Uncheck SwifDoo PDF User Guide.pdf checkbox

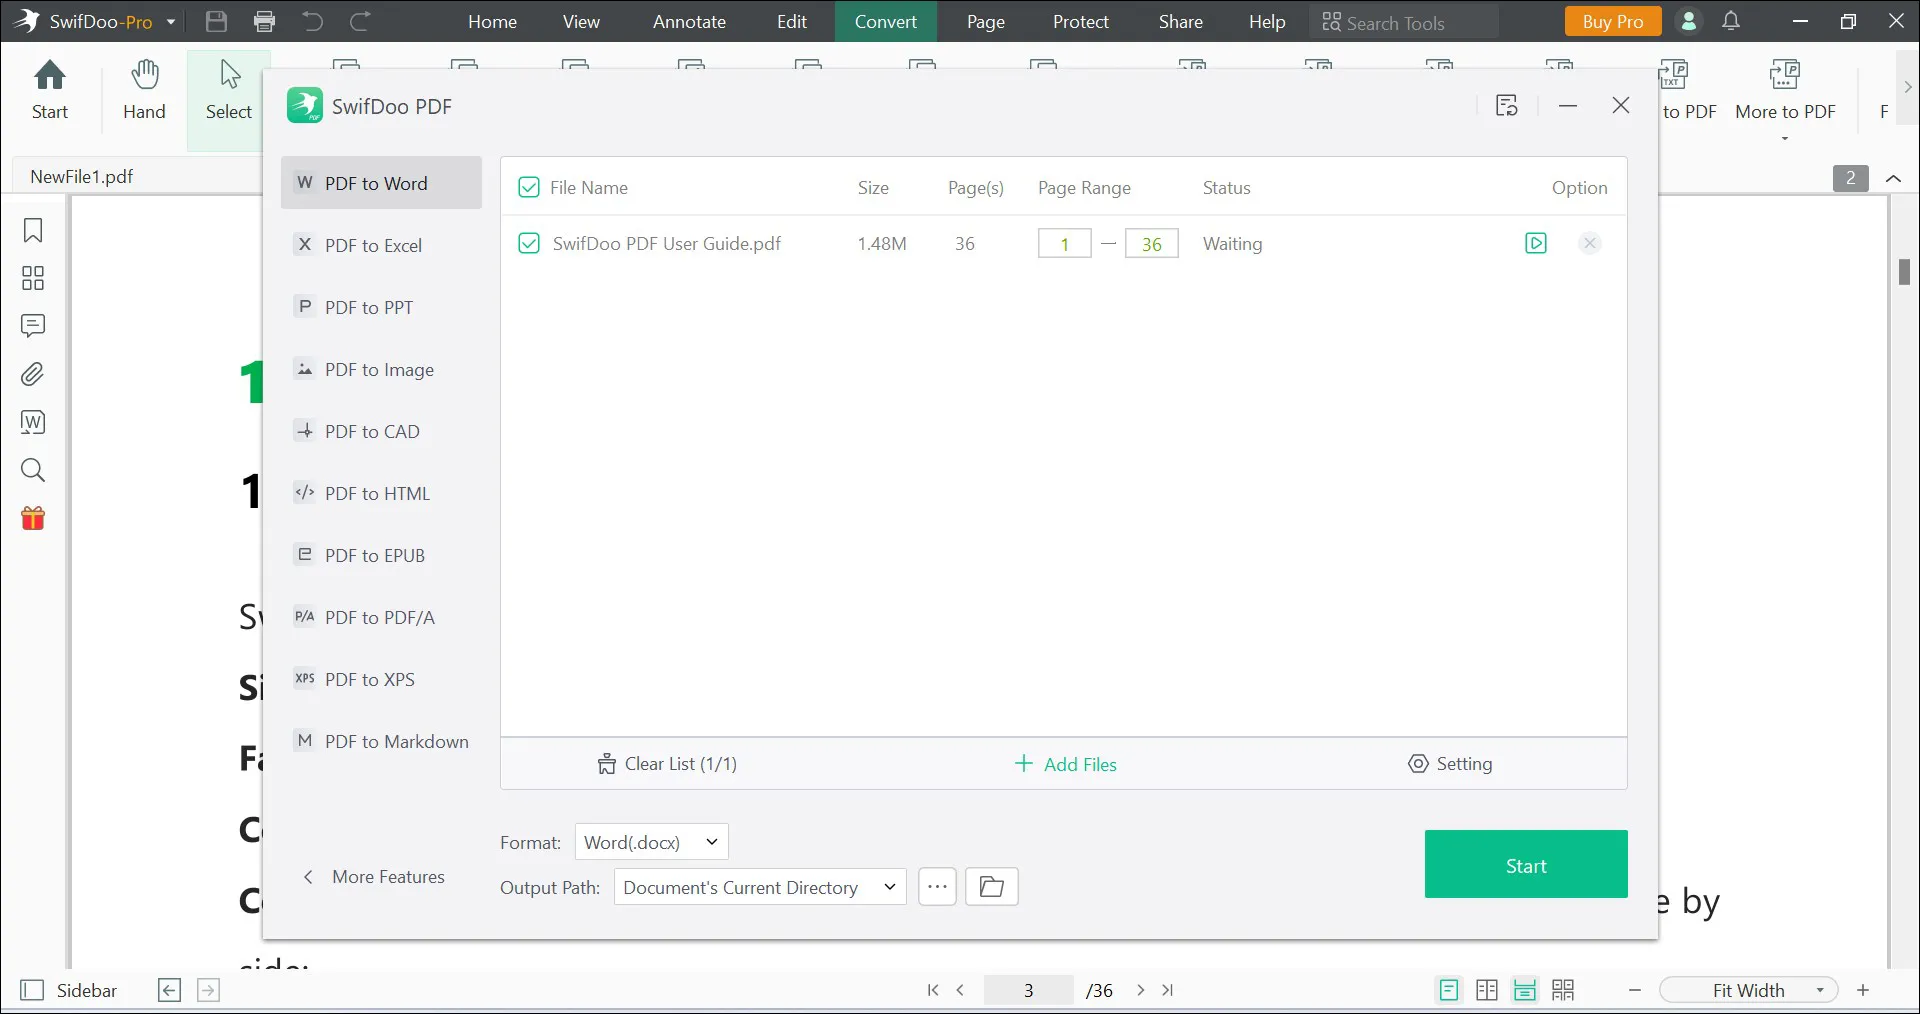[529, 243]
